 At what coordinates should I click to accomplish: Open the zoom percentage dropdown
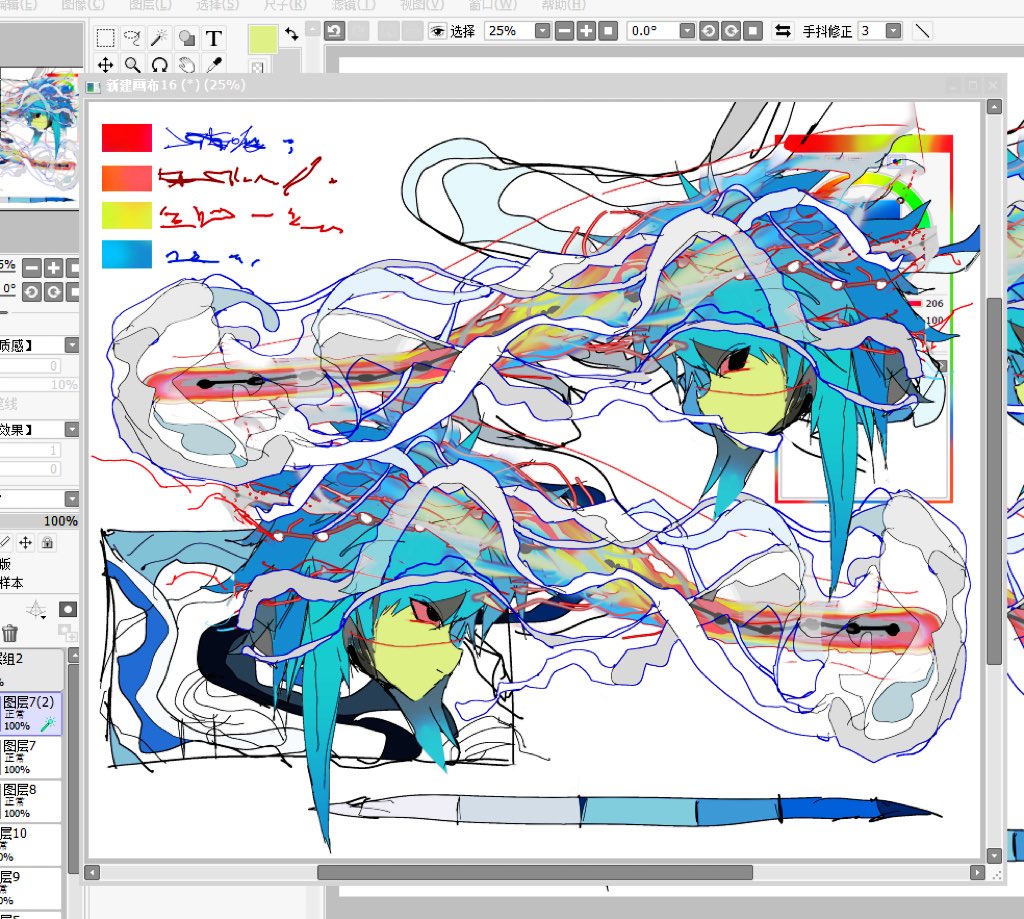click(542, 31)
